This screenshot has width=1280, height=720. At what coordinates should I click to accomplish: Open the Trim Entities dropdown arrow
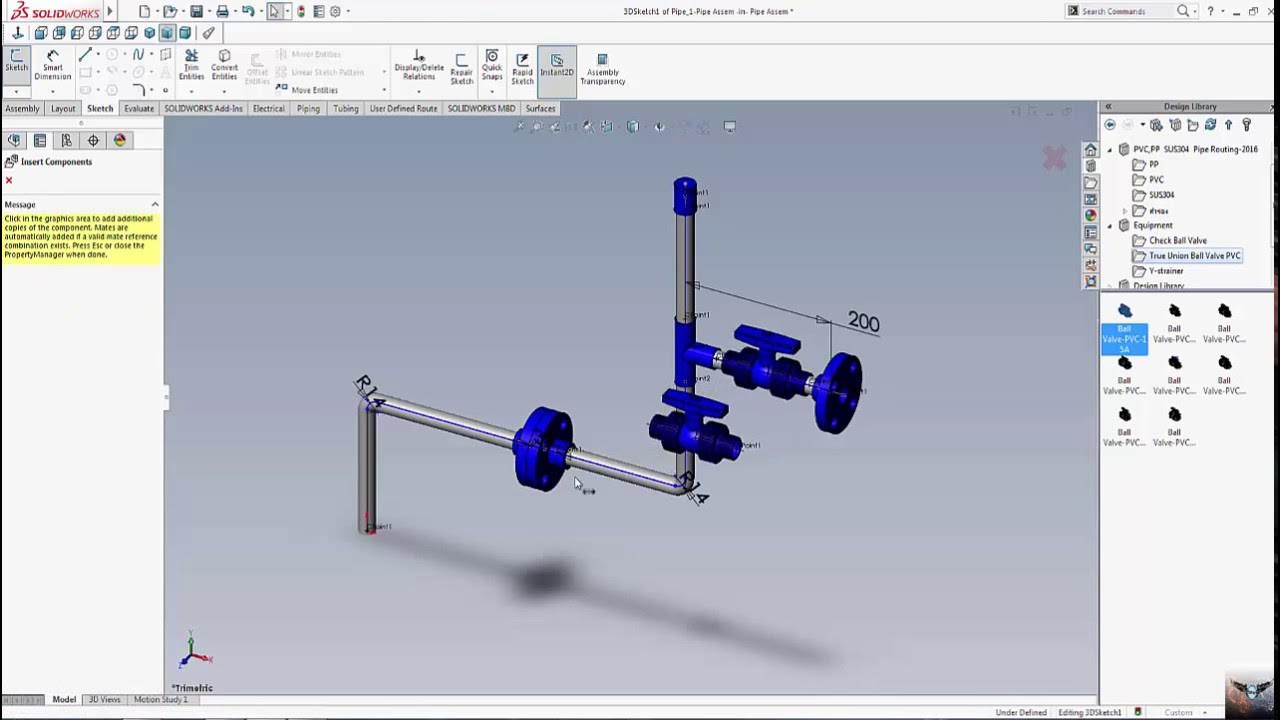point(191,91)
